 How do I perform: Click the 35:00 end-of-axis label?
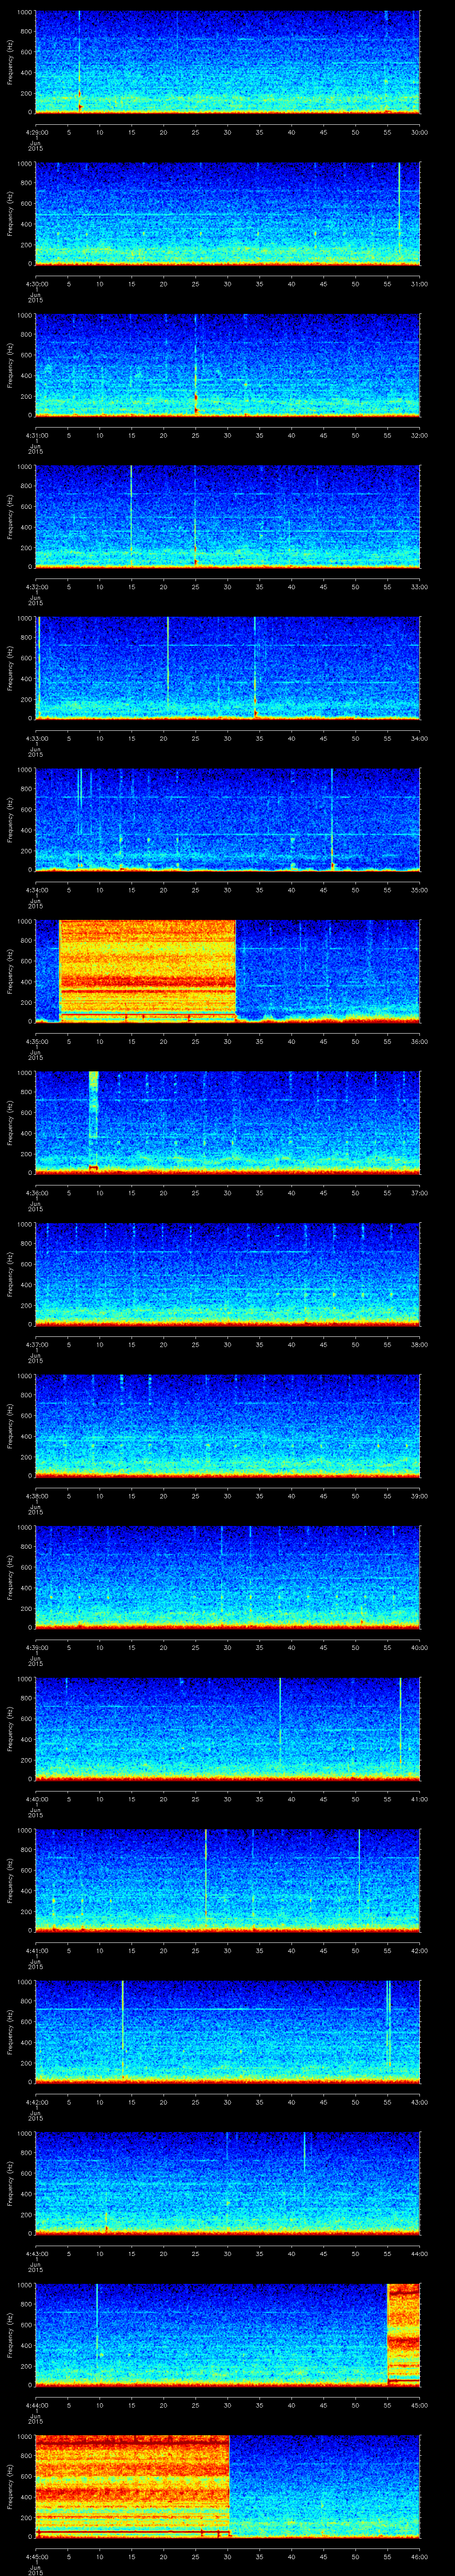419,890
